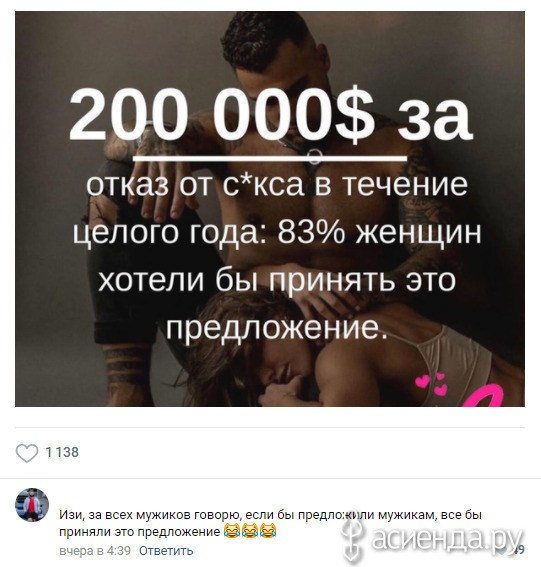Open the comment timestamp вчера в 4:39
541x567 pixels.
[x=95, y=551]
